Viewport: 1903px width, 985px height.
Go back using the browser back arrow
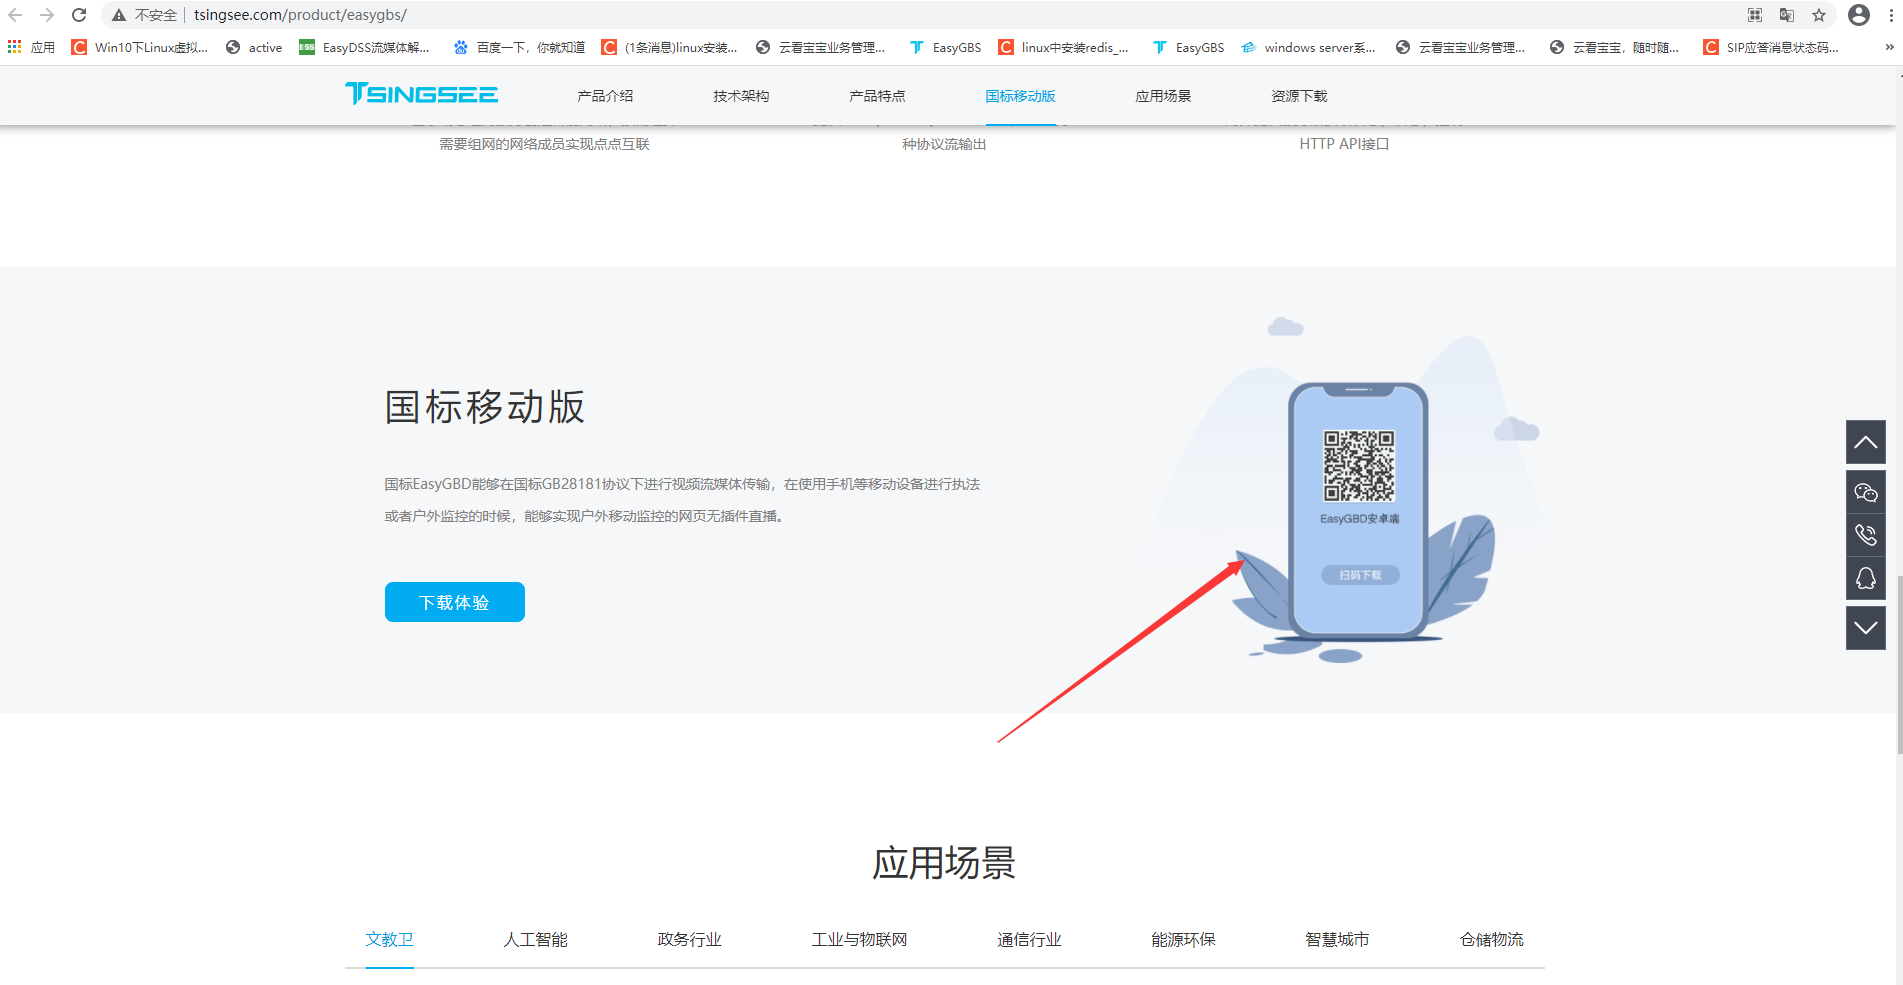[x=15, y=15]
